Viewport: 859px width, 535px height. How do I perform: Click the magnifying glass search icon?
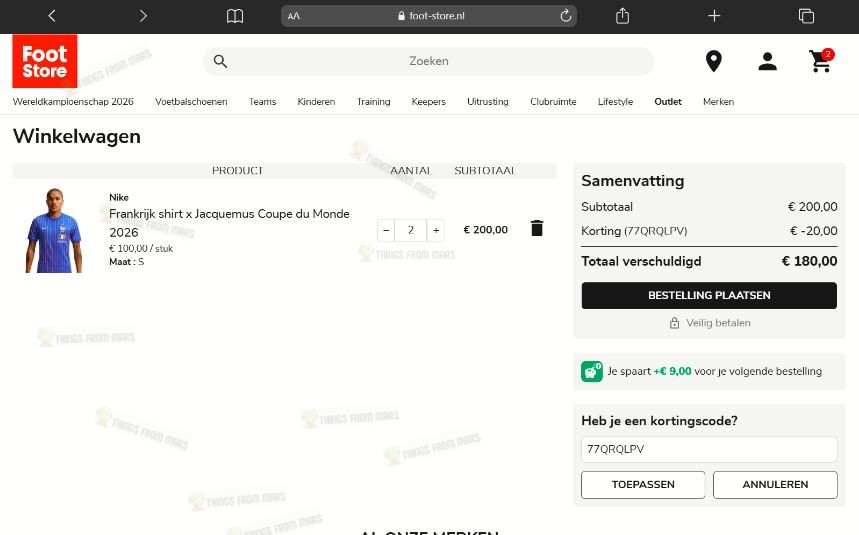(220, 61)
